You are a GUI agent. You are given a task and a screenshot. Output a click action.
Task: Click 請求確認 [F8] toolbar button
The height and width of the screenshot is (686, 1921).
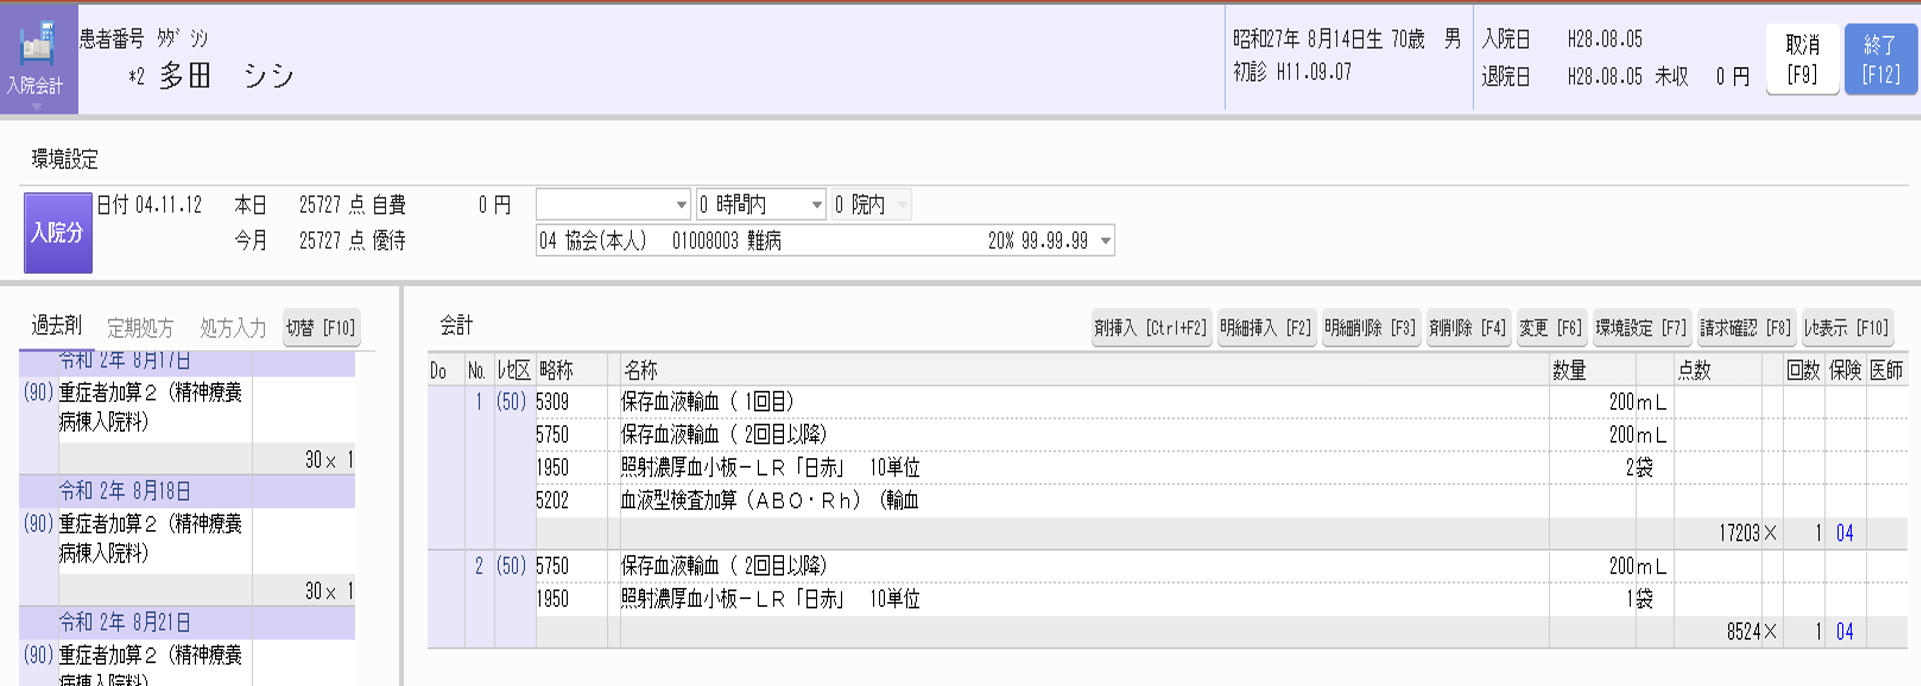coord(1746,328)
